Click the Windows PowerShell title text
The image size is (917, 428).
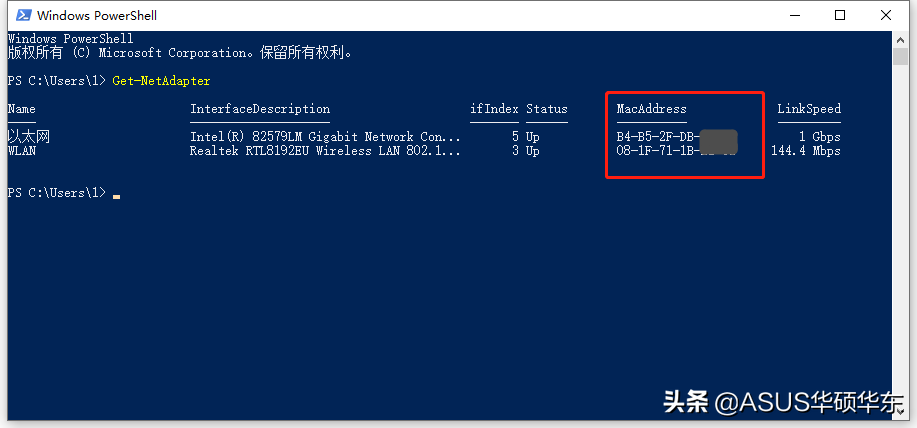(x=96, y=16)
